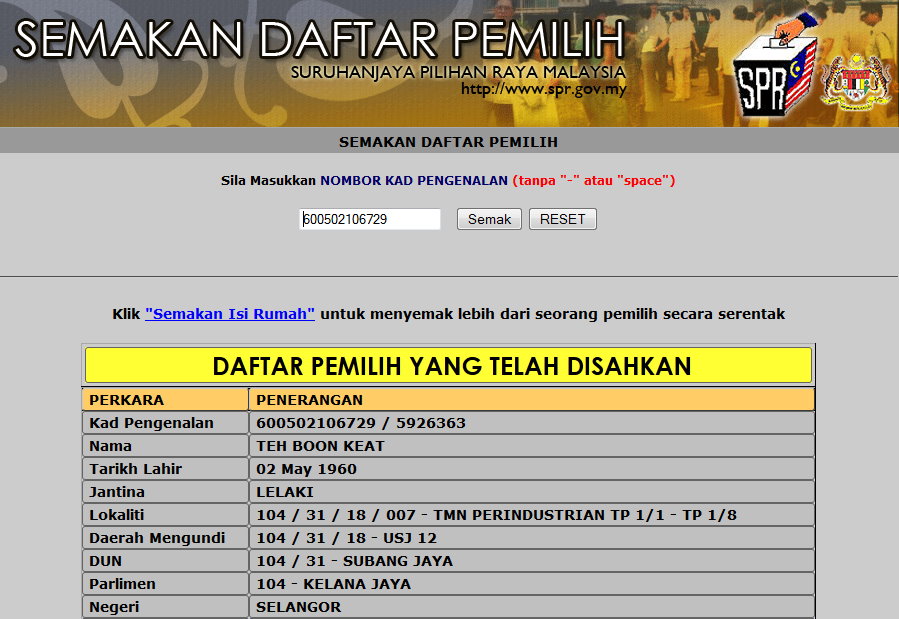Click the "600502106729 / 5926363" cell
The width and height of the screenshot is (899, 619).
coord(532,423)
